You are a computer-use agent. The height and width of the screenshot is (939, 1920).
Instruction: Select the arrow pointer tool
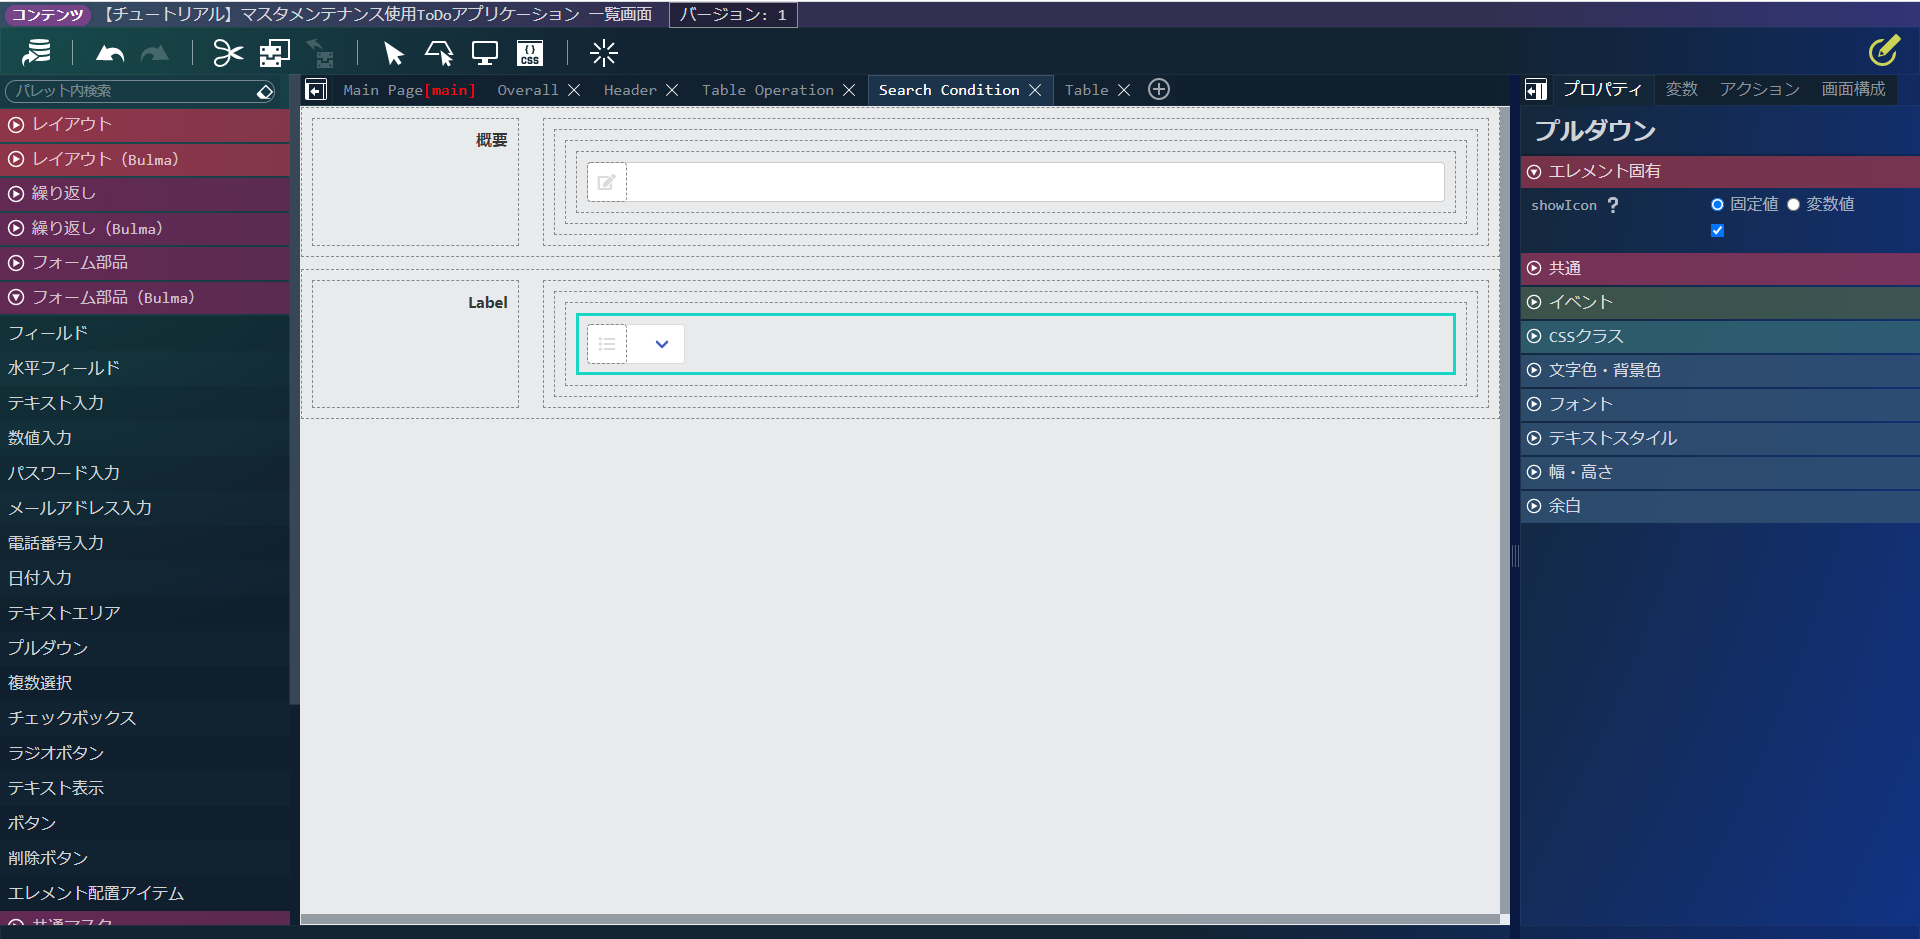pos(393,53)
